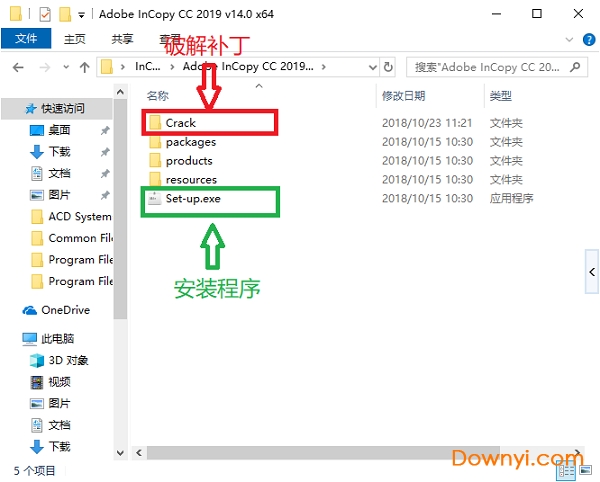Image resolution: width=600 pixels, height=482 pixels.
Task: Open the Help question mark icon
Action: [x=589, y=39]
